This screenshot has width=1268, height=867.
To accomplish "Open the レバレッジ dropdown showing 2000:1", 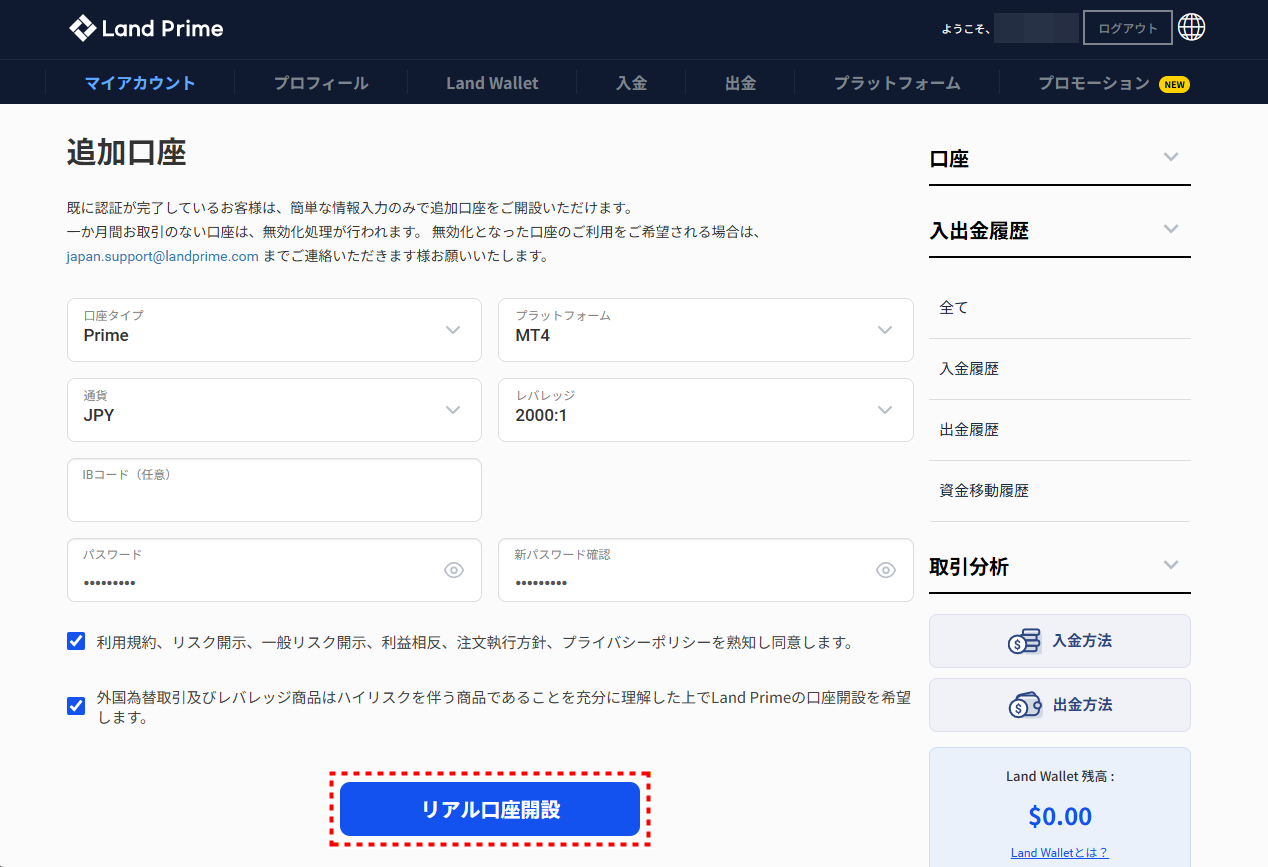I will click(706, 410).
